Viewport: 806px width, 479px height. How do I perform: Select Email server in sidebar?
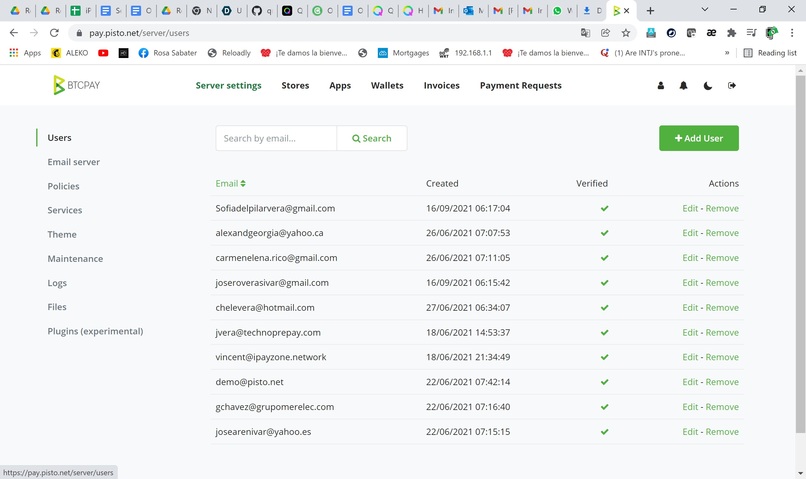[x=74, y=162]
